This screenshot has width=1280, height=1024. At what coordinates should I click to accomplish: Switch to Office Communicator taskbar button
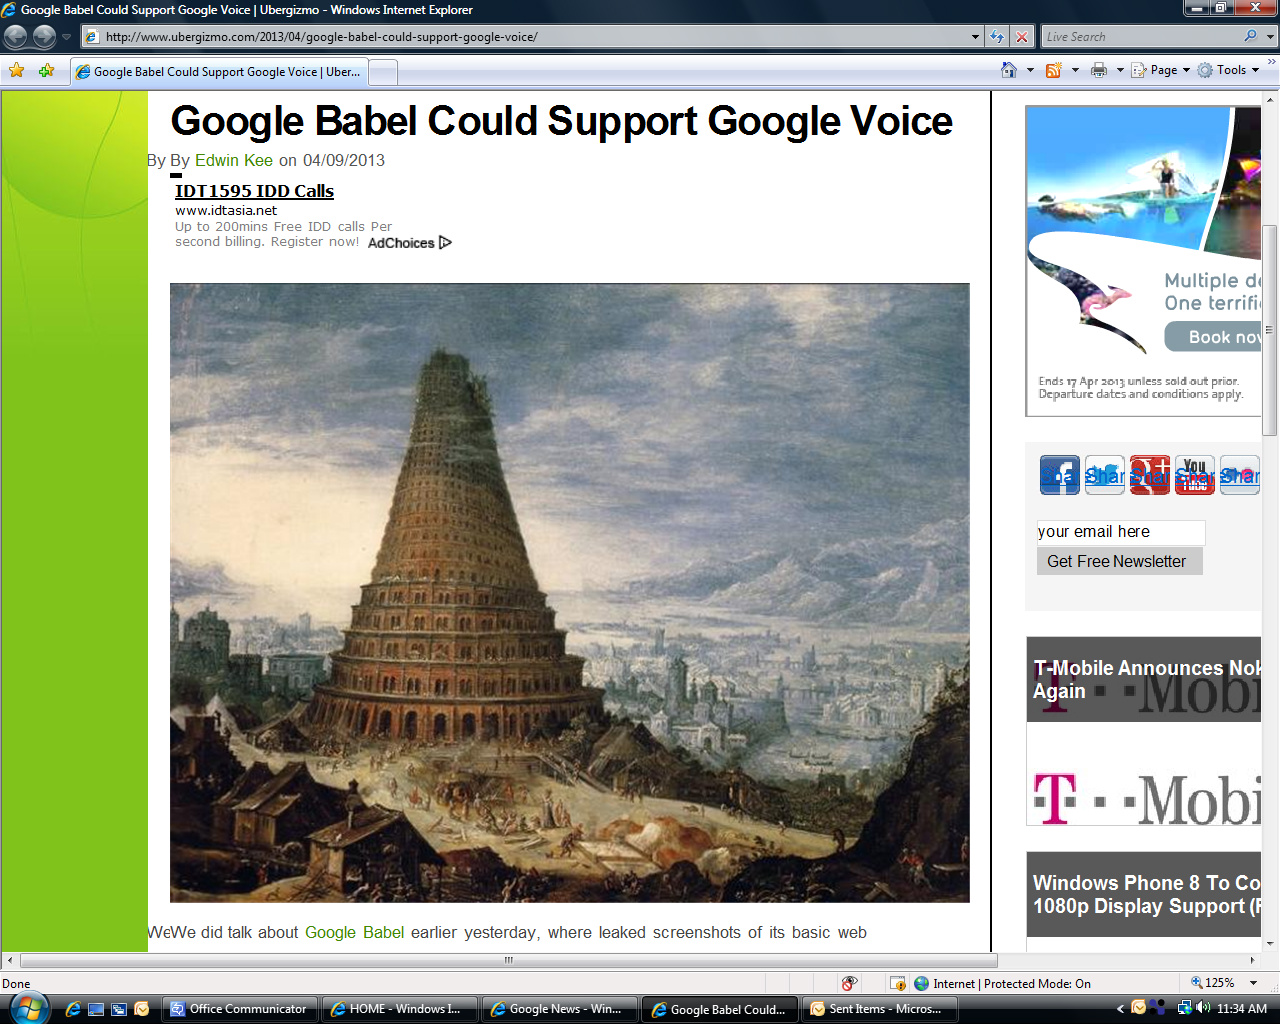(240, 1009)
